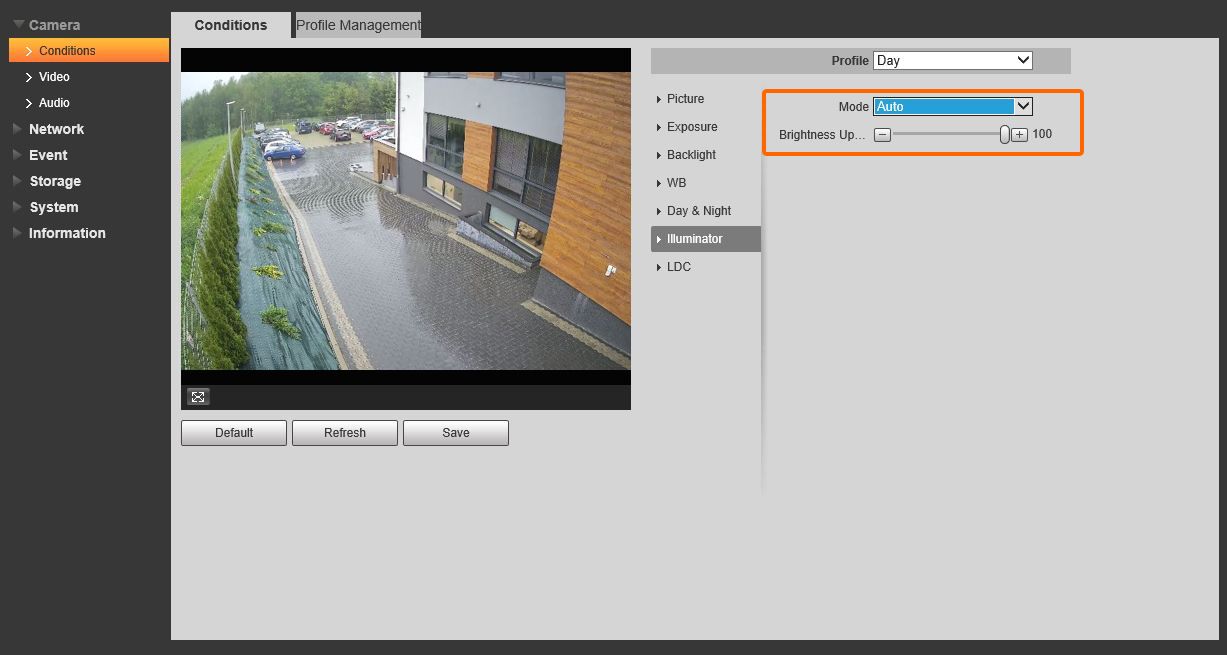This screenshot has height=655, width=1227.
Task: Collapse the Camera section in sidebar
Action: pos(54,25)
